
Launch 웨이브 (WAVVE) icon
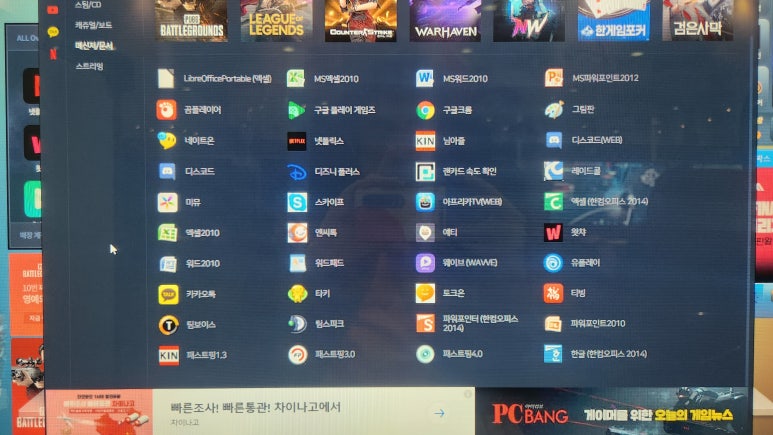tap(425, 263)
